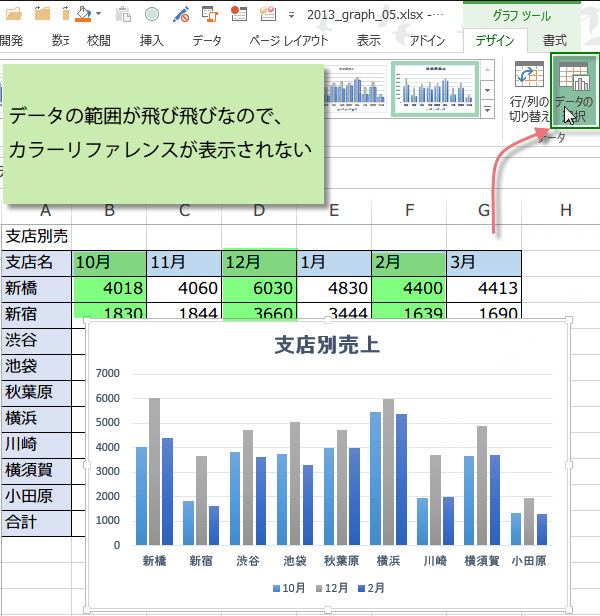The image size is (600, 616).
Task: Select the 12月 header cell
Action: pos(259,263)
